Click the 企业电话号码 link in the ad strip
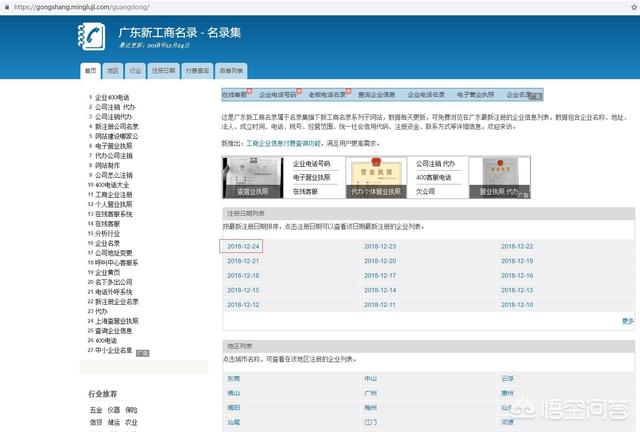Screen dimensions: 640x432 (x=278, y=95)
